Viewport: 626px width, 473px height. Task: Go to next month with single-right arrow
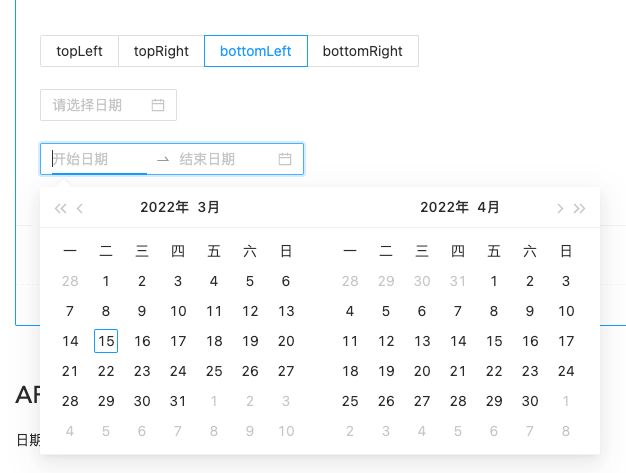coord(560,208)
